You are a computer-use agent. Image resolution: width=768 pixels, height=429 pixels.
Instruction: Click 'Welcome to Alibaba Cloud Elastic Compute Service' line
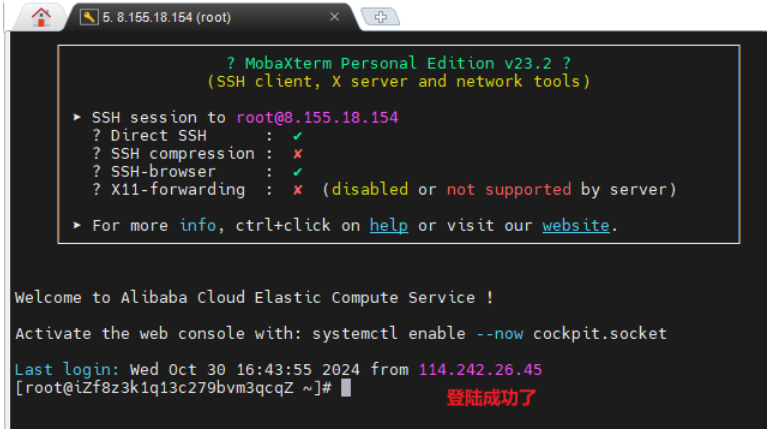tap(254, 297)
